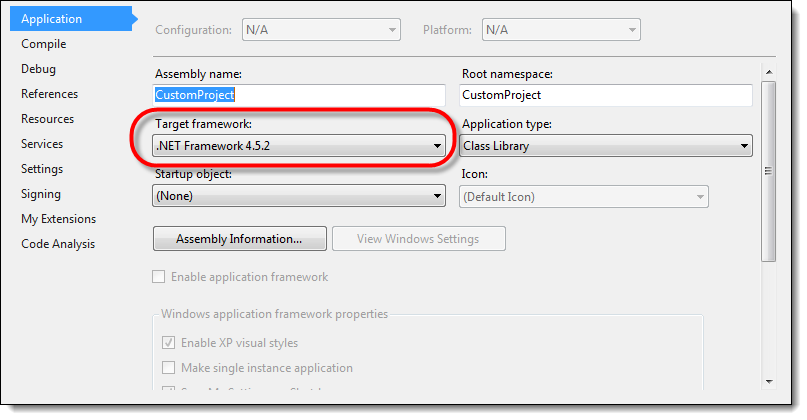Go to the References tab
807x420 pixels.
click(x=49, y=94)
